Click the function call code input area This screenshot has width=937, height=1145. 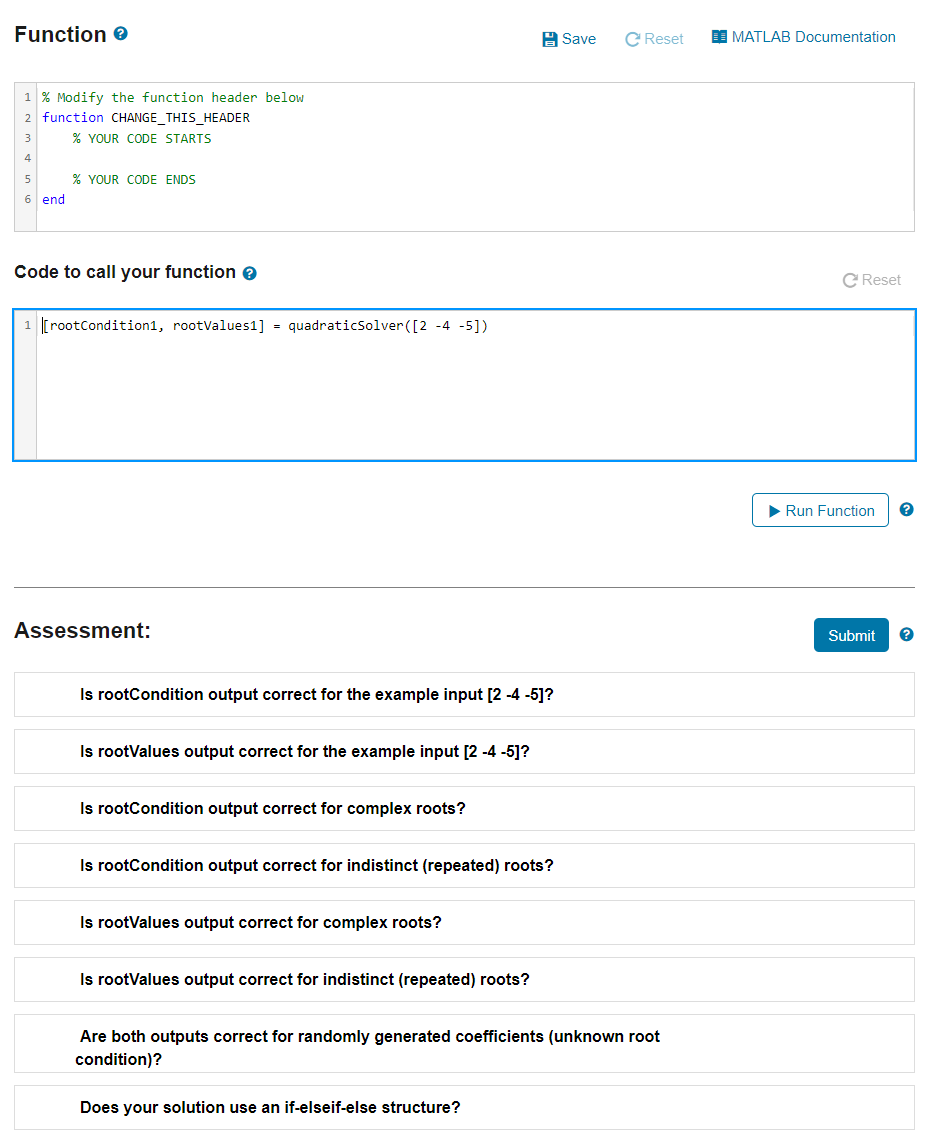(464, 385)
